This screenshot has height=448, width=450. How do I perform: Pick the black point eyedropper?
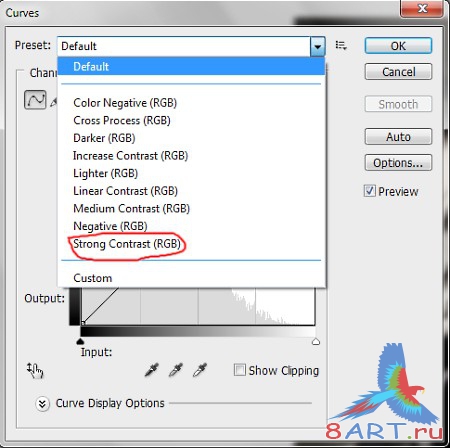click(152, 370)
